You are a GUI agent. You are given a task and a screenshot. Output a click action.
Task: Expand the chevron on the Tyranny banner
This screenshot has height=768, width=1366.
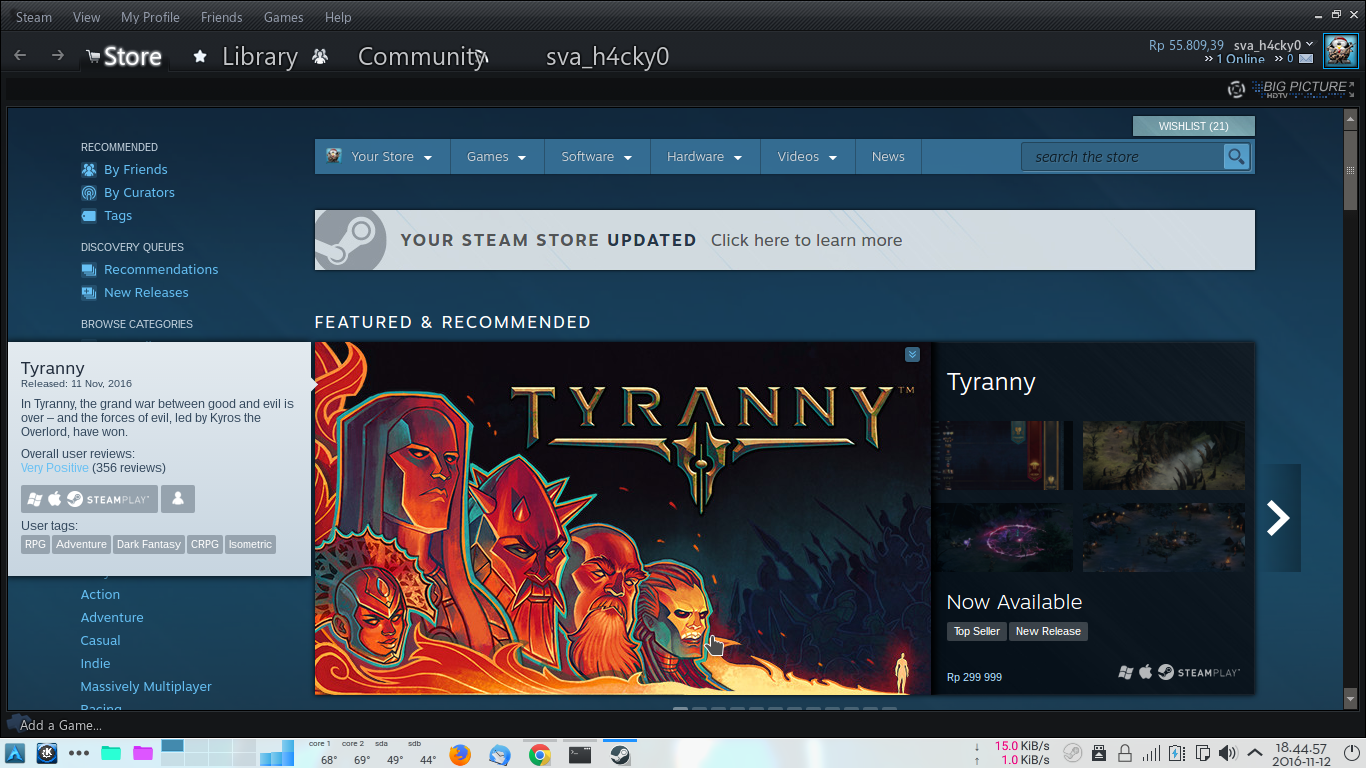(x=911, y=354)
